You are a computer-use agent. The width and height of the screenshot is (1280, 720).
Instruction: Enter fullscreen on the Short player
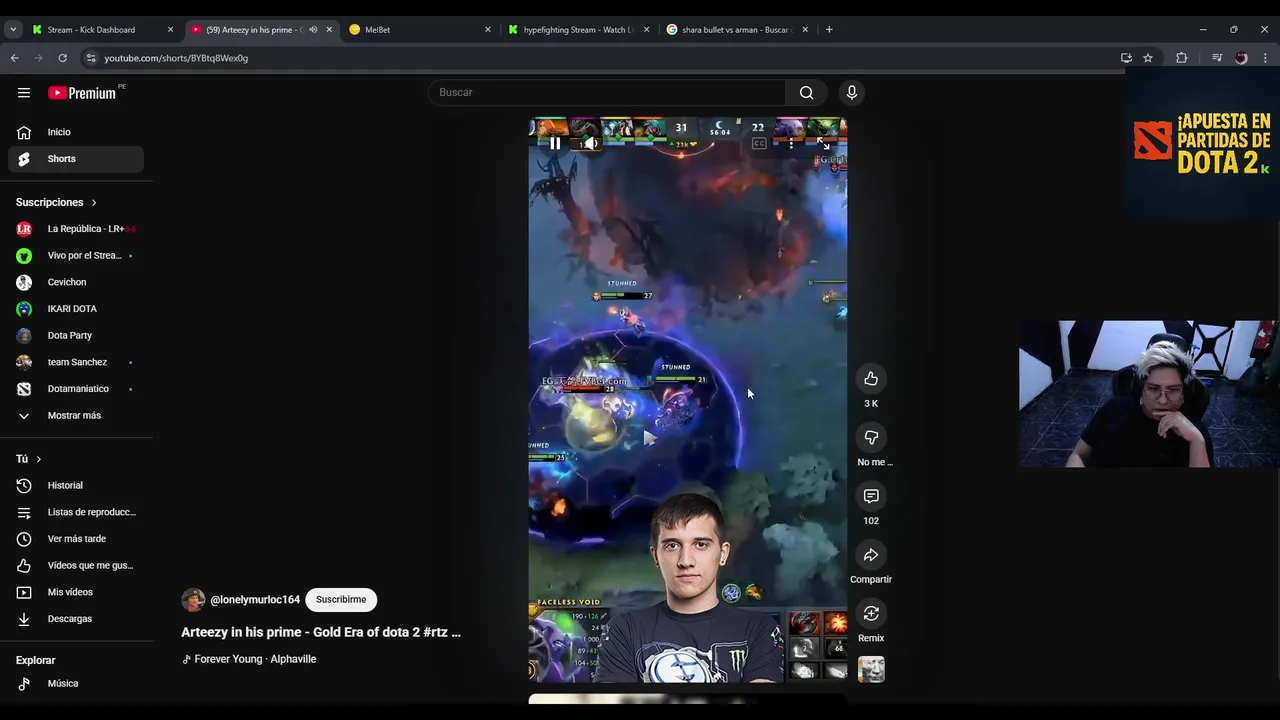pos(823,143)
